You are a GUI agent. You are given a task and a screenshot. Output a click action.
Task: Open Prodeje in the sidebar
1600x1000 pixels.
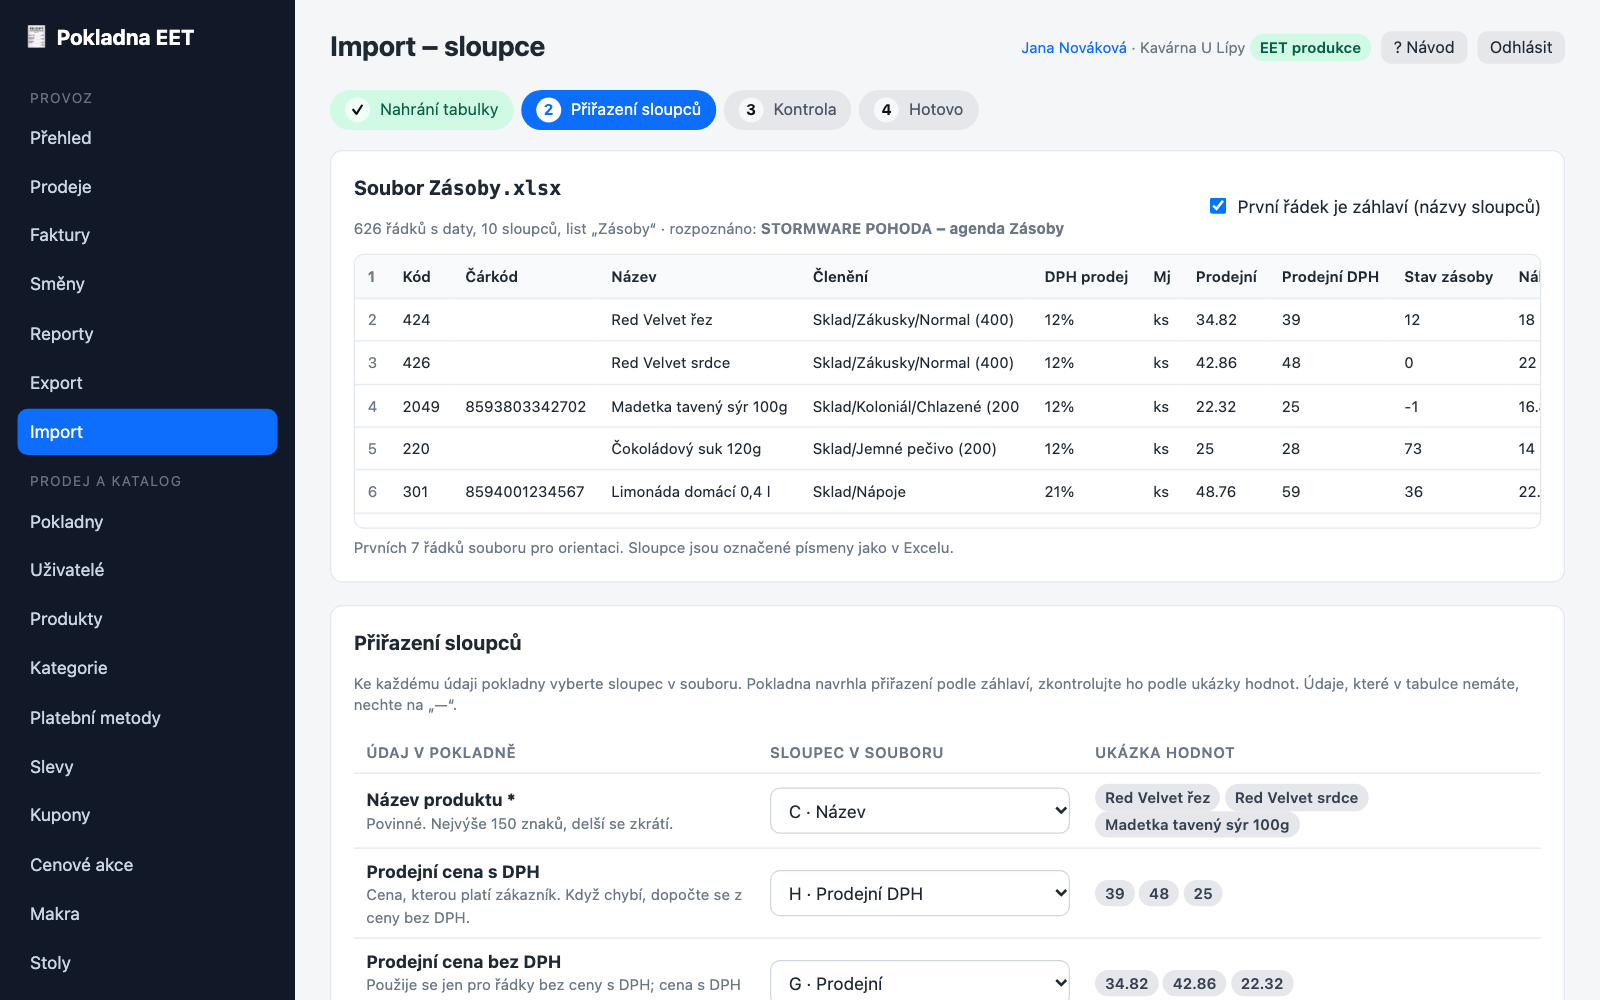147,187
